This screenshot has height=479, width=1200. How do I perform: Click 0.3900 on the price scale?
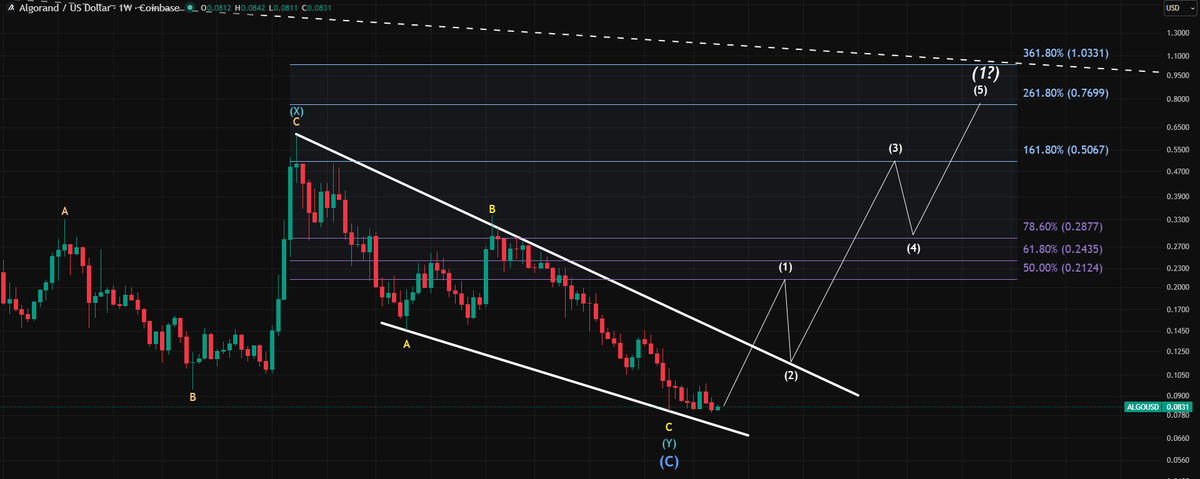click(1178, 197)
